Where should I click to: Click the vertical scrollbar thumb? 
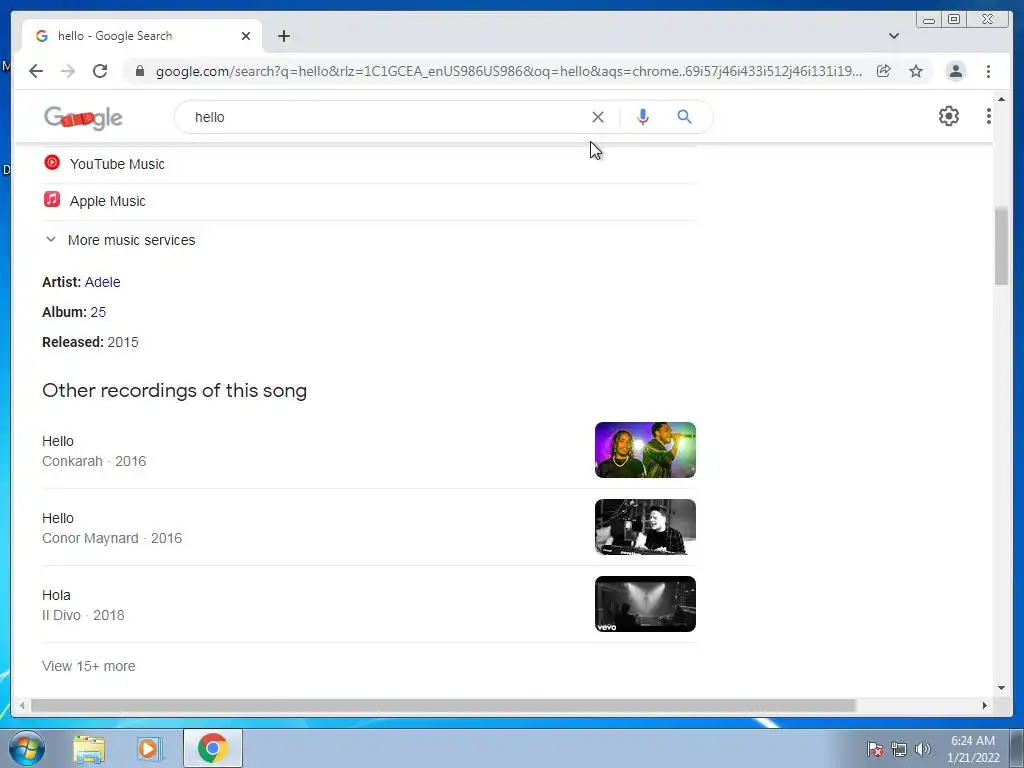[x=1001, y=246]
